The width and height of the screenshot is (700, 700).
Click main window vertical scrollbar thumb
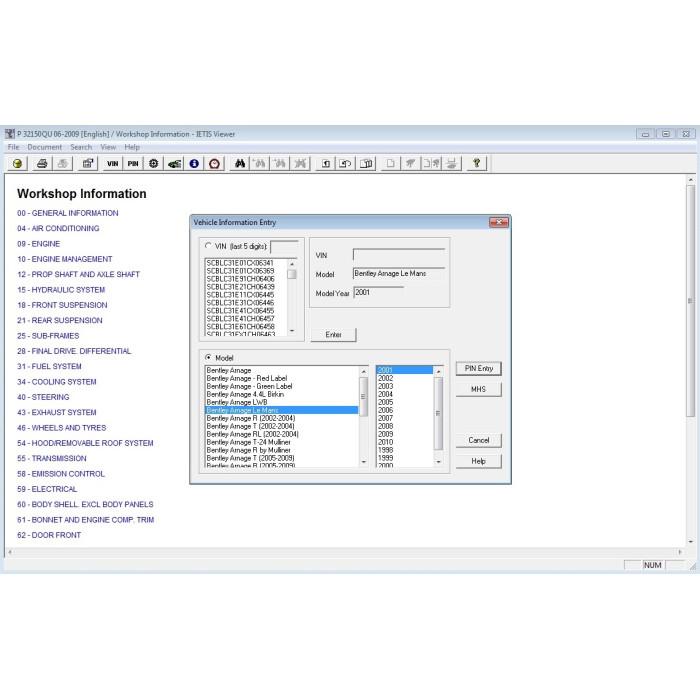690,301
